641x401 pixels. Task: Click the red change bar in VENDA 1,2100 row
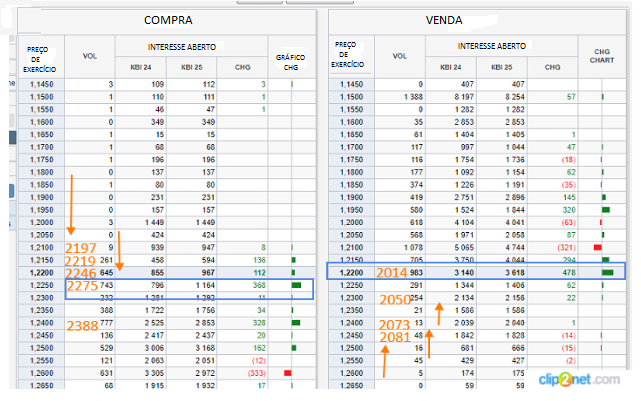click(x=597, y=246)
